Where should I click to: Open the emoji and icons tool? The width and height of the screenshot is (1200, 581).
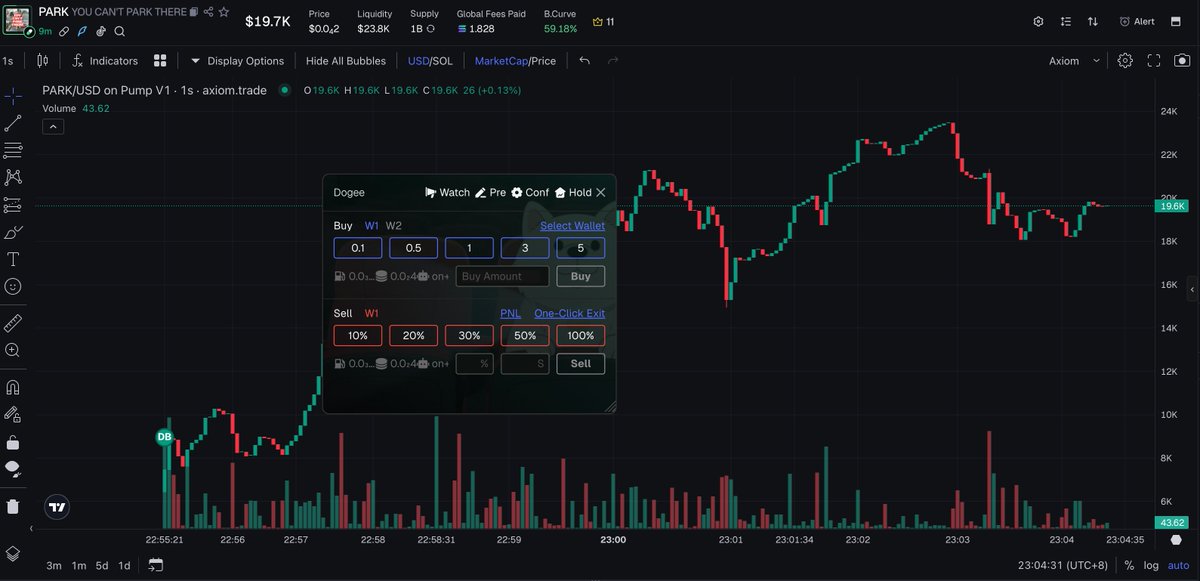(13, 286)
